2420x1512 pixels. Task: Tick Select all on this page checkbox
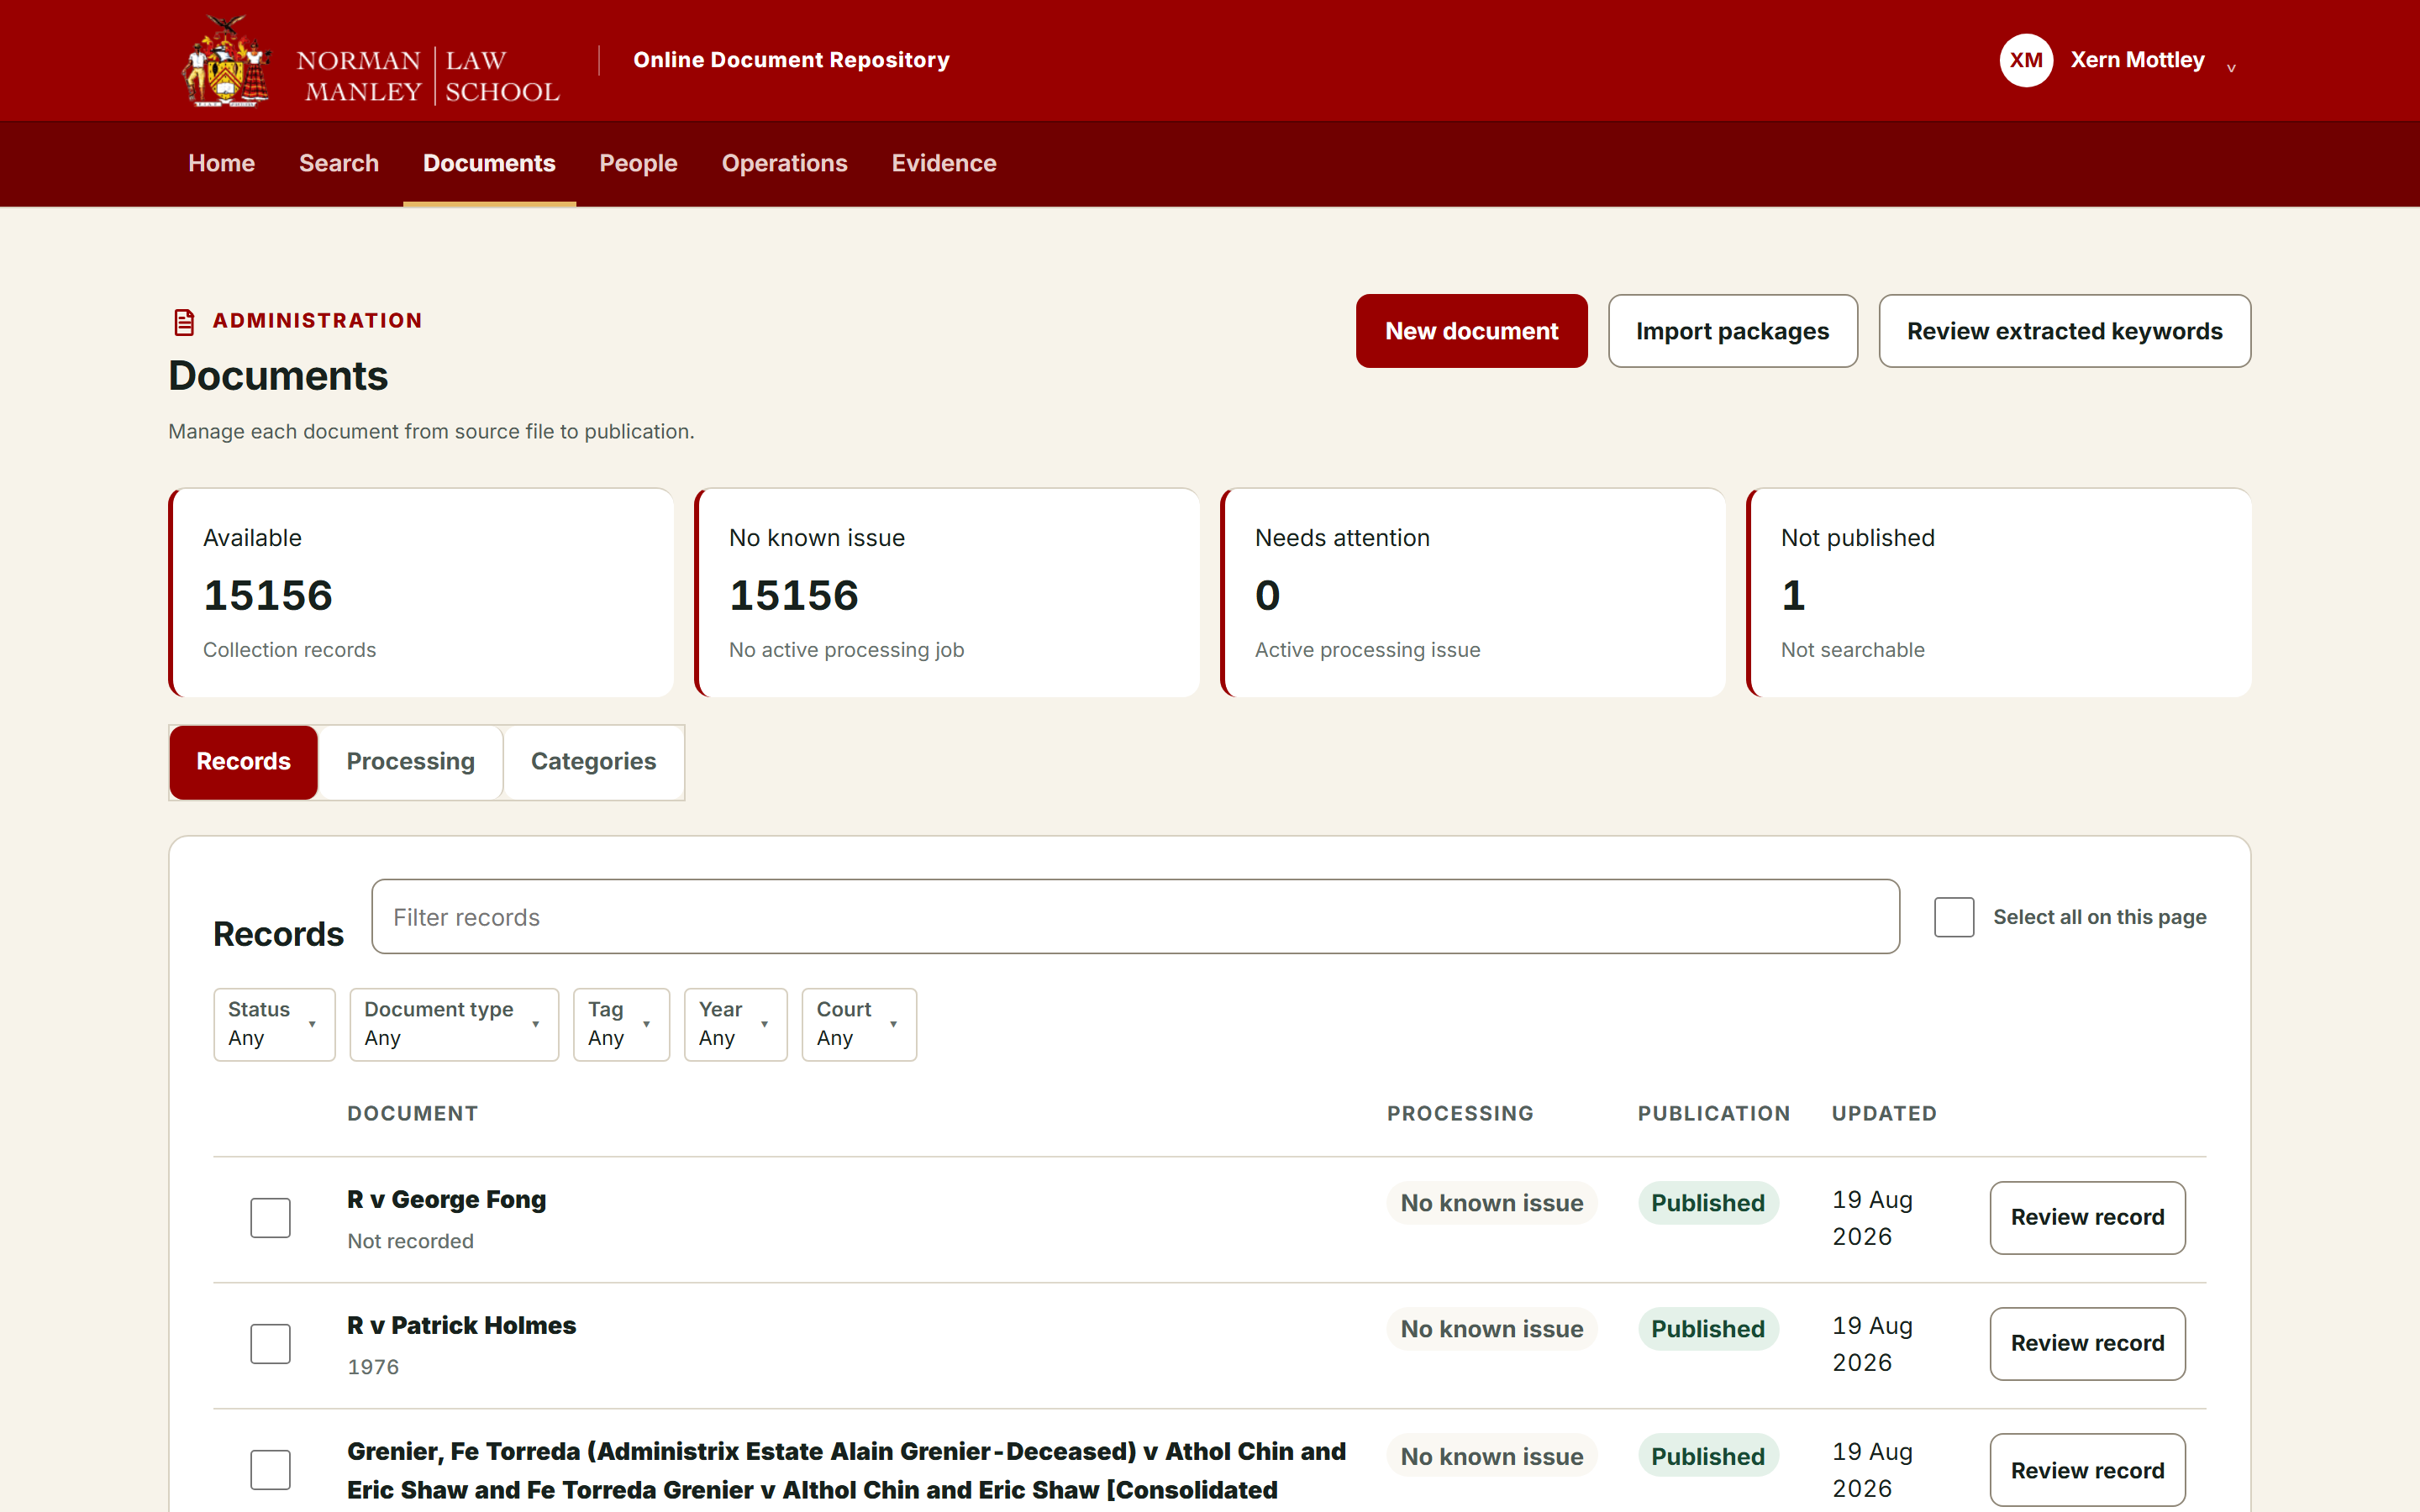point(1954,917)
